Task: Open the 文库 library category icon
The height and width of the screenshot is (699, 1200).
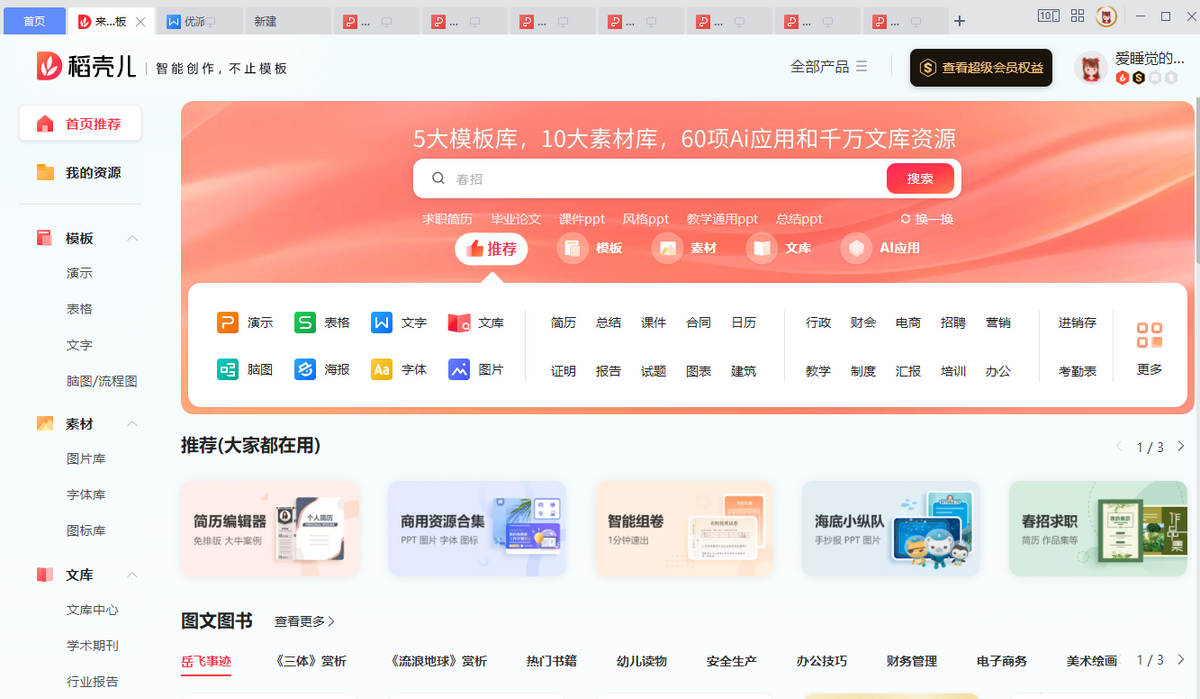Action: coord(459,322)
